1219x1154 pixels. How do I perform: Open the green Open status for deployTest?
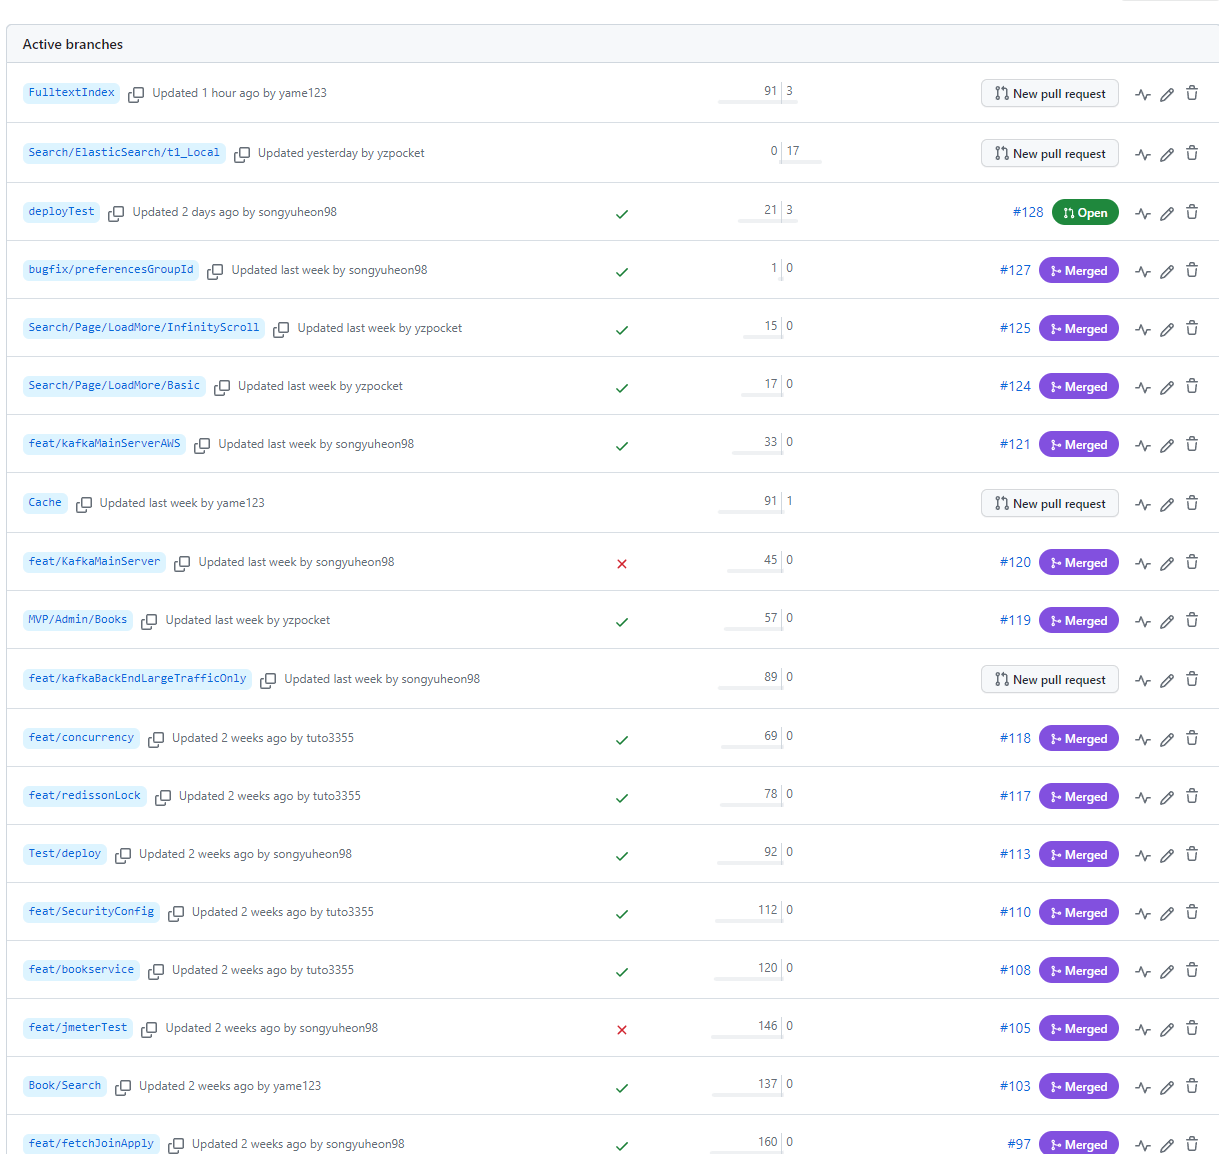click(1085, 213)
